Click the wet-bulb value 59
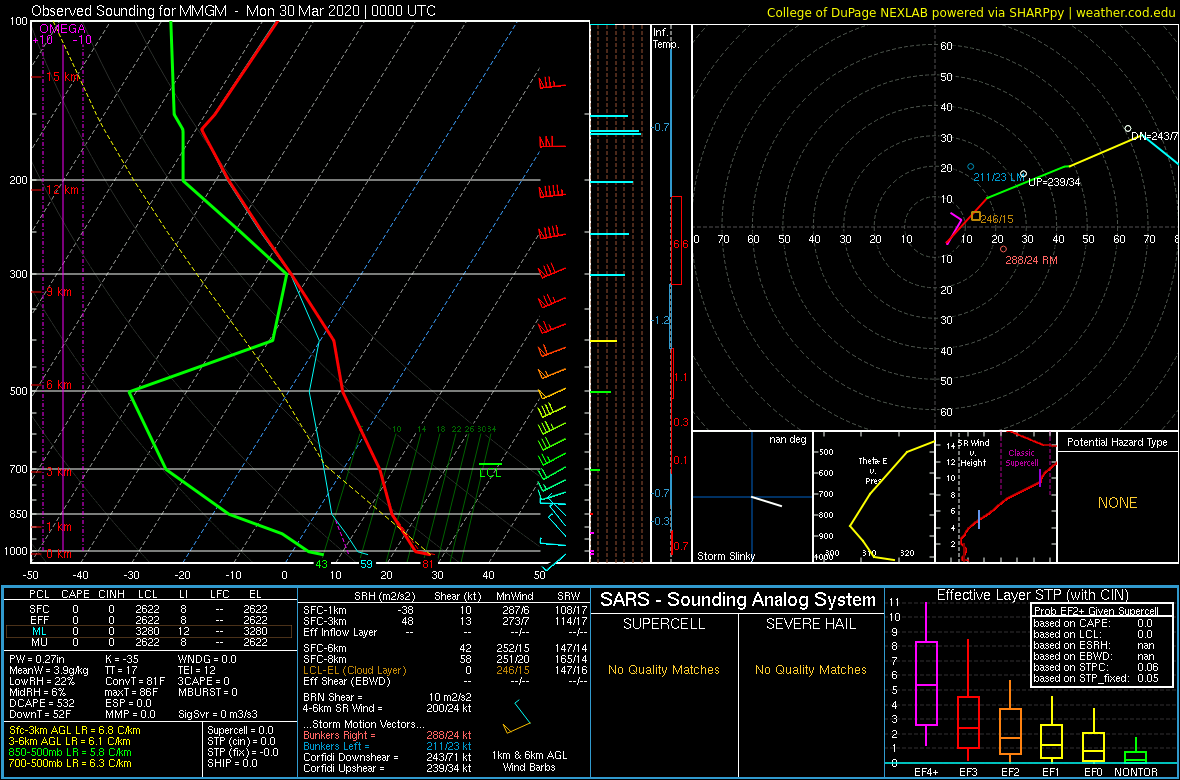Viewport: 1180px width, 780px height. coord(366,563)
